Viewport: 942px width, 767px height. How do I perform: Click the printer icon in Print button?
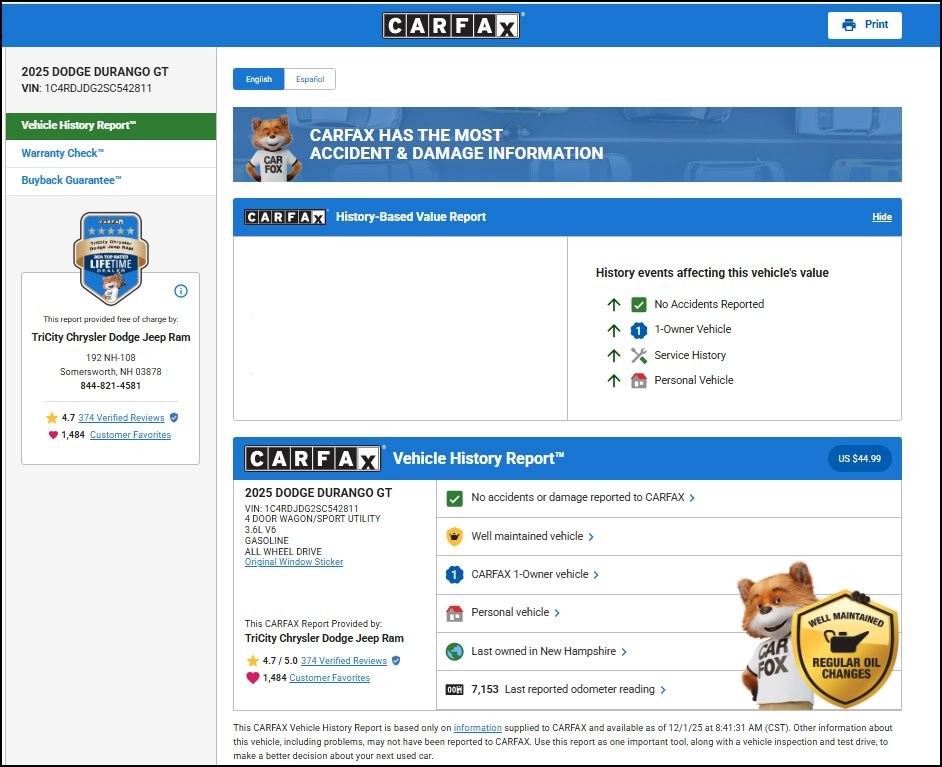[x=849, y=25]
